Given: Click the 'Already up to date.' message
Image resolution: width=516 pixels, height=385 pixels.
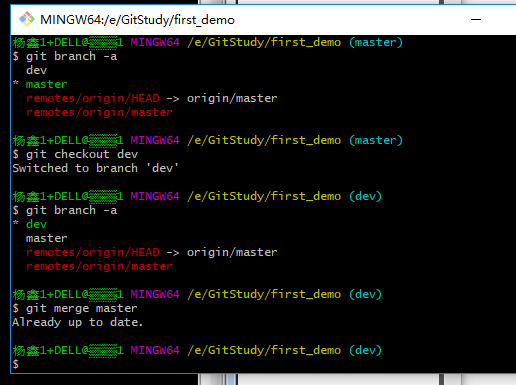Looking at the screenshot, I should click(78, 322).
